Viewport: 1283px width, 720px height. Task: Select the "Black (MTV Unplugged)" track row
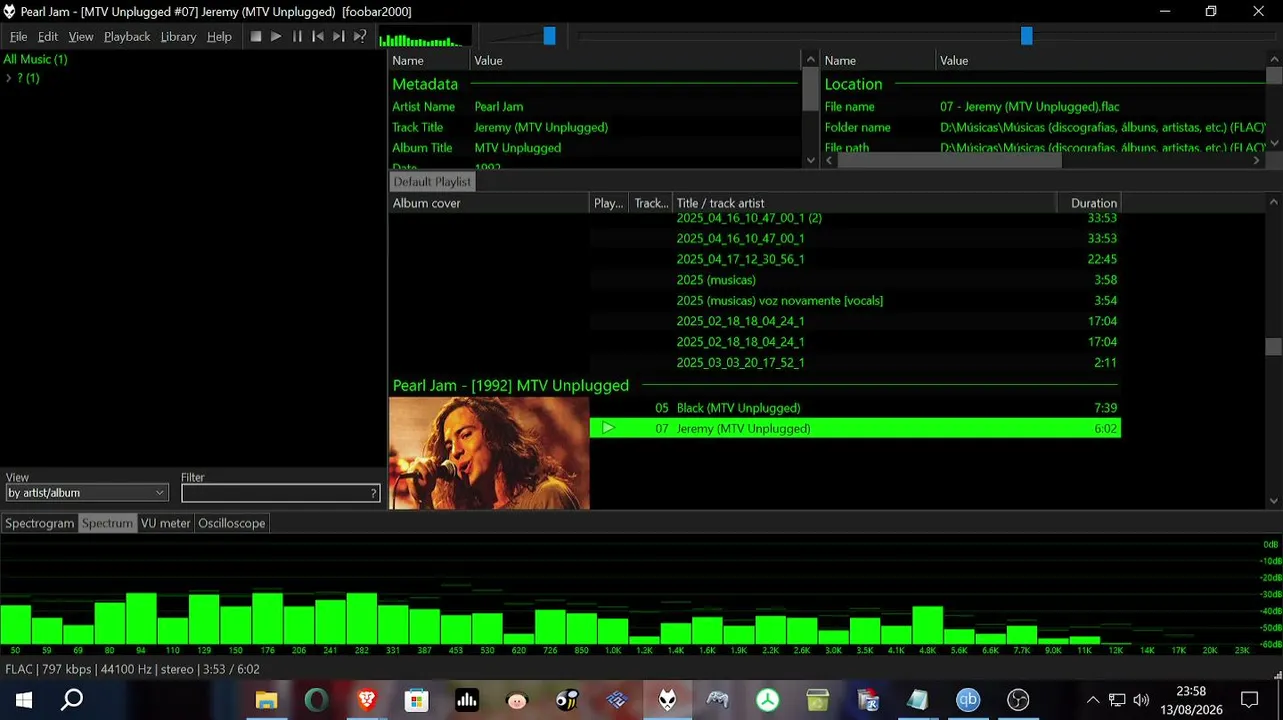coord(855,408)
